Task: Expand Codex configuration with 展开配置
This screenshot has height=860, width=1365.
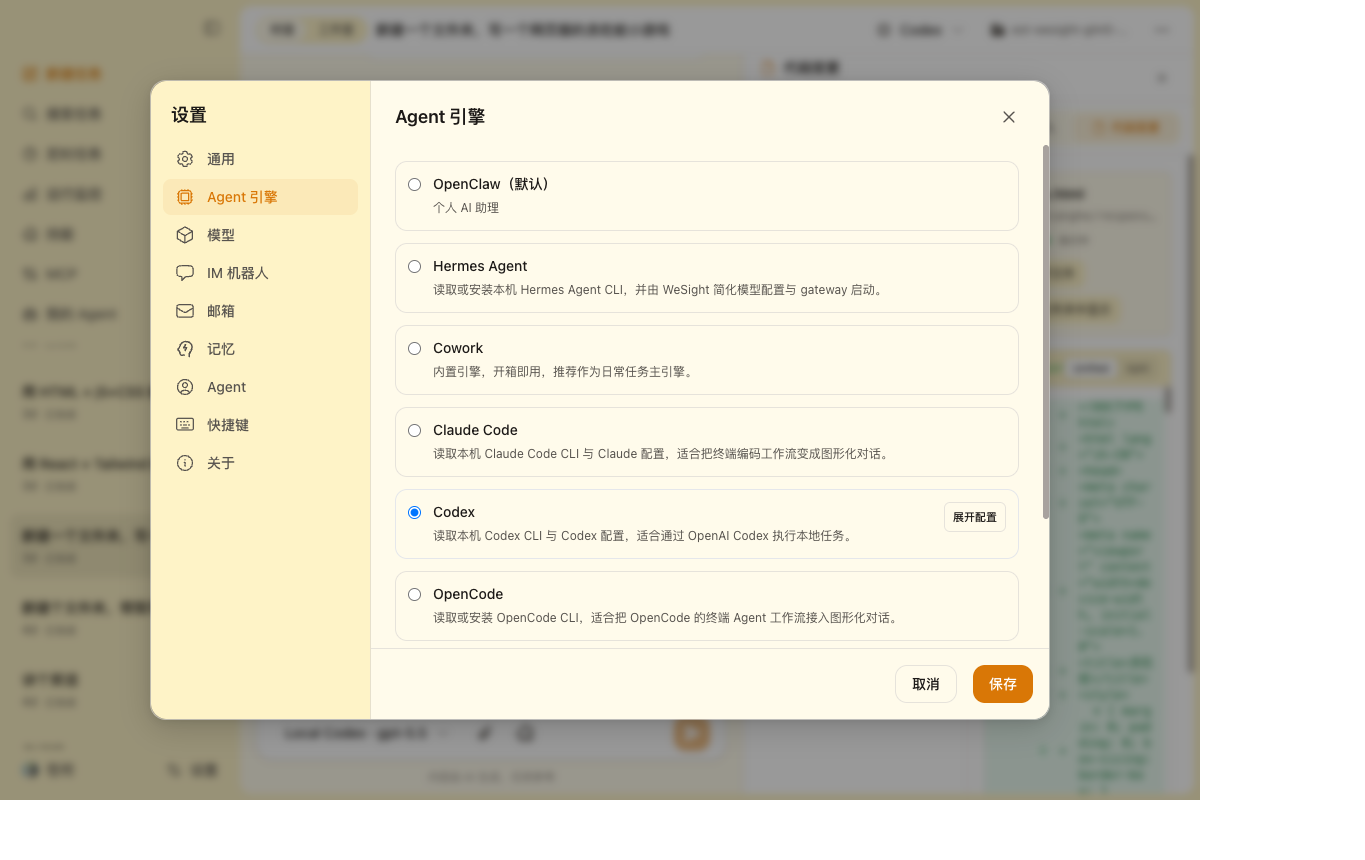Action: click(x=975, y=517)
